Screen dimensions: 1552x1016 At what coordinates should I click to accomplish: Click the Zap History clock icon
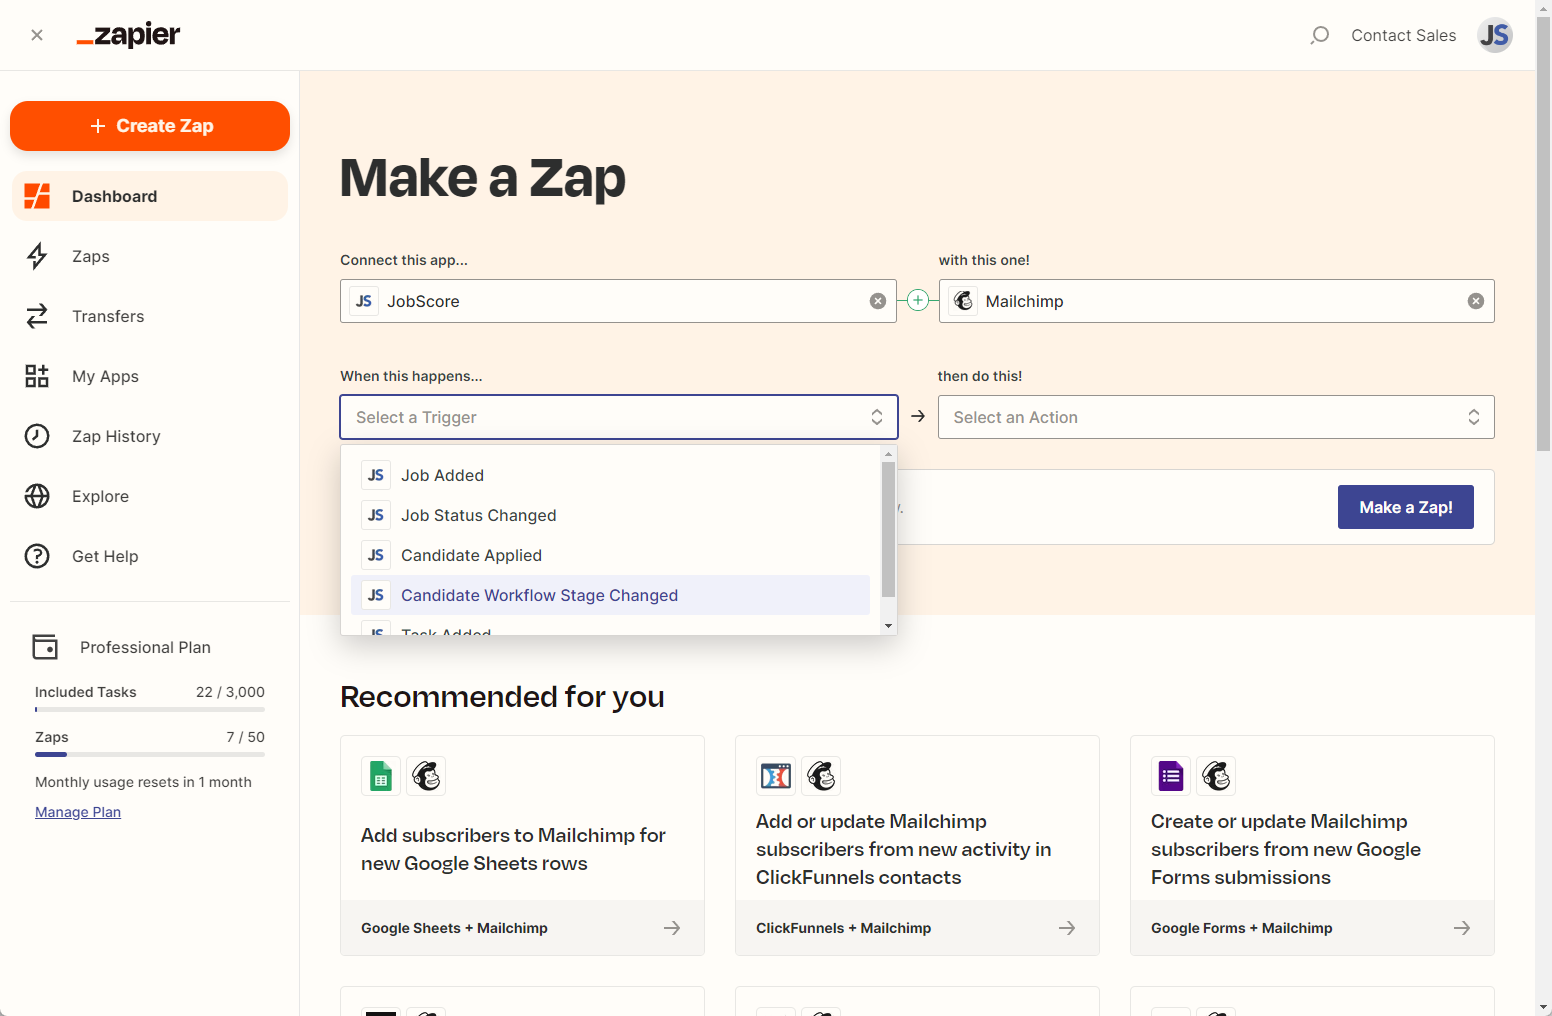pos(37,436)
